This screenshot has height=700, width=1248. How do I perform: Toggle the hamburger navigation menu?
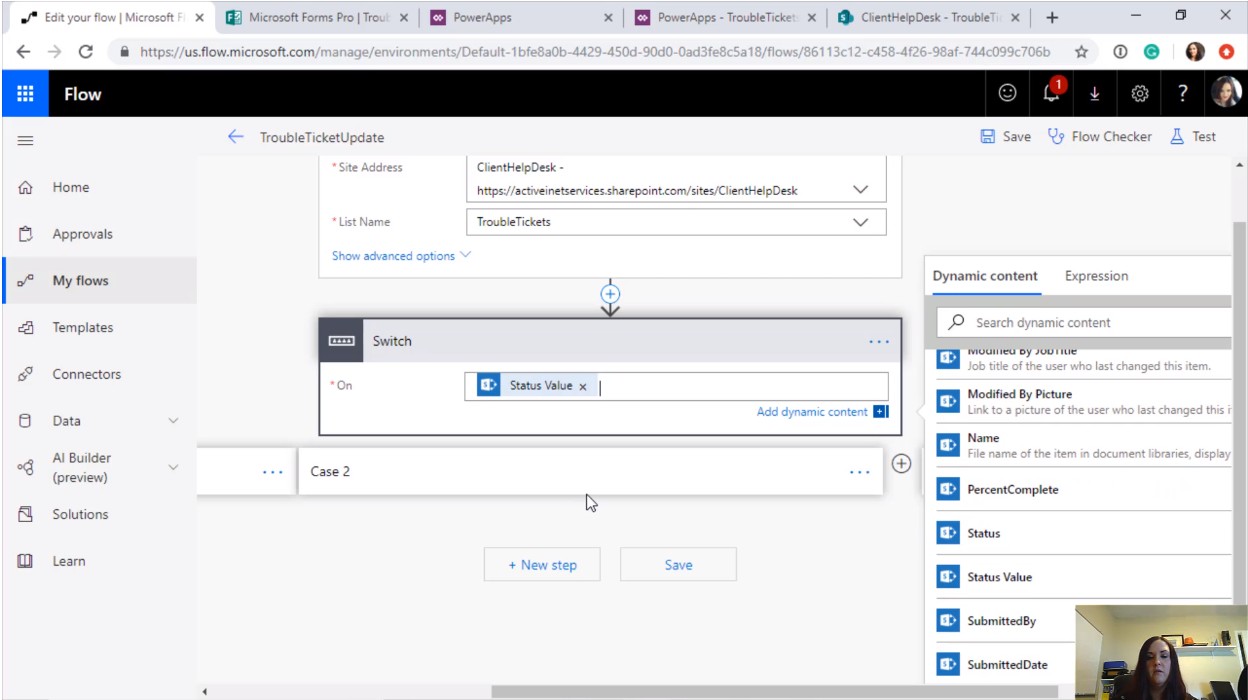point(26,140)
